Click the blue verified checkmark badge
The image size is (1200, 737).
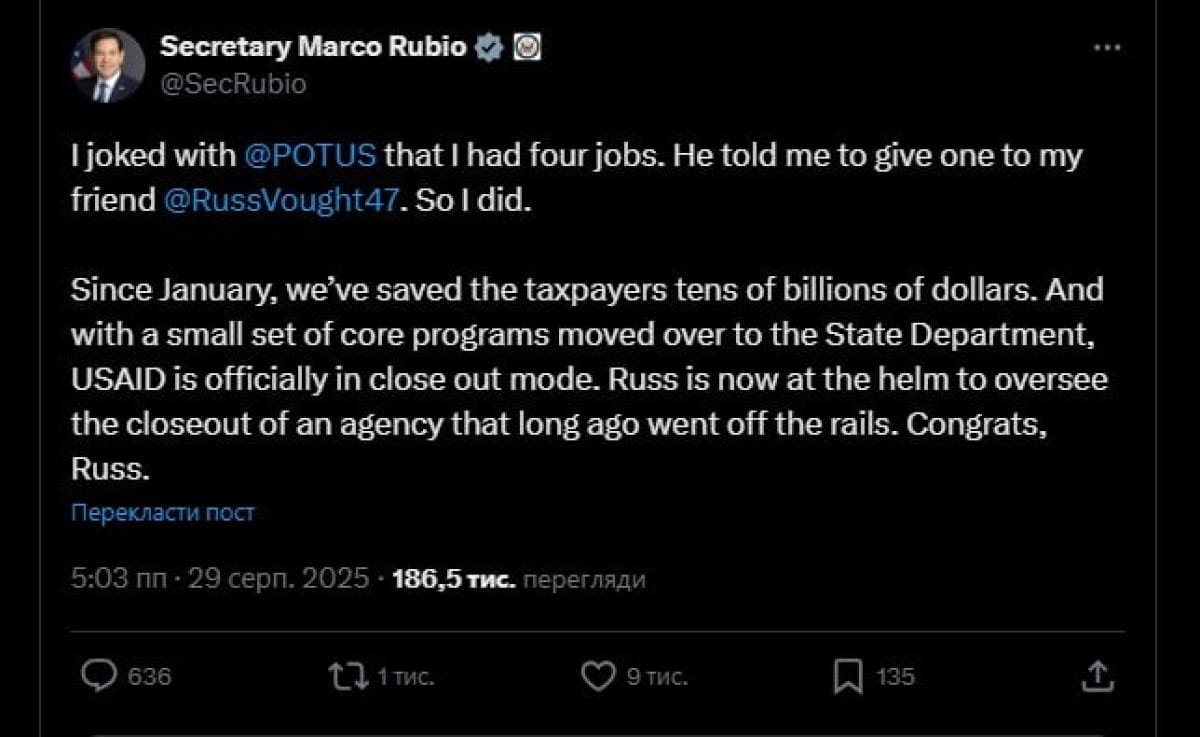click(489, 47)
